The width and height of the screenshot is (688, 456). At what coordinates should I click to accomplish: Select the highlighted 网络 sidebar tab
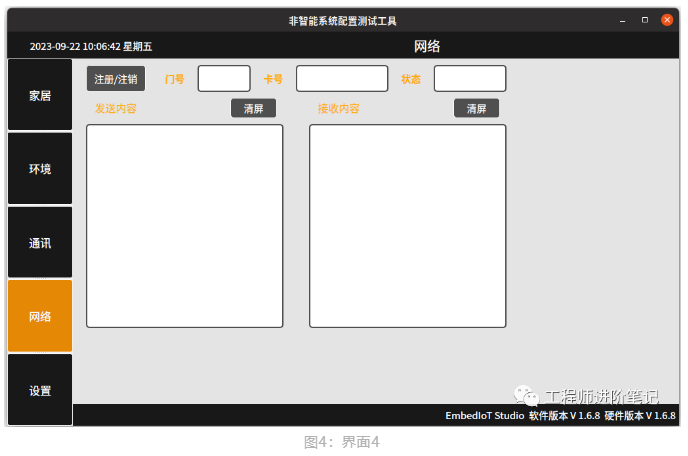40,316
